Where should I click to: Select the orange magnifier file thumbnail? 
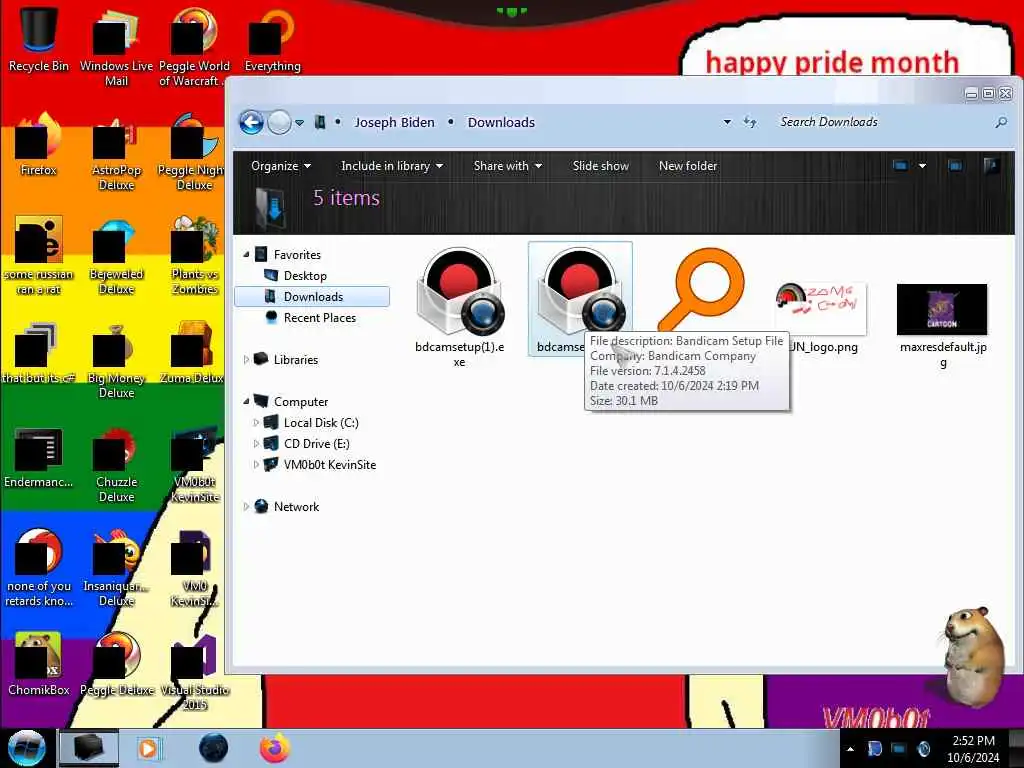point(702,287)
